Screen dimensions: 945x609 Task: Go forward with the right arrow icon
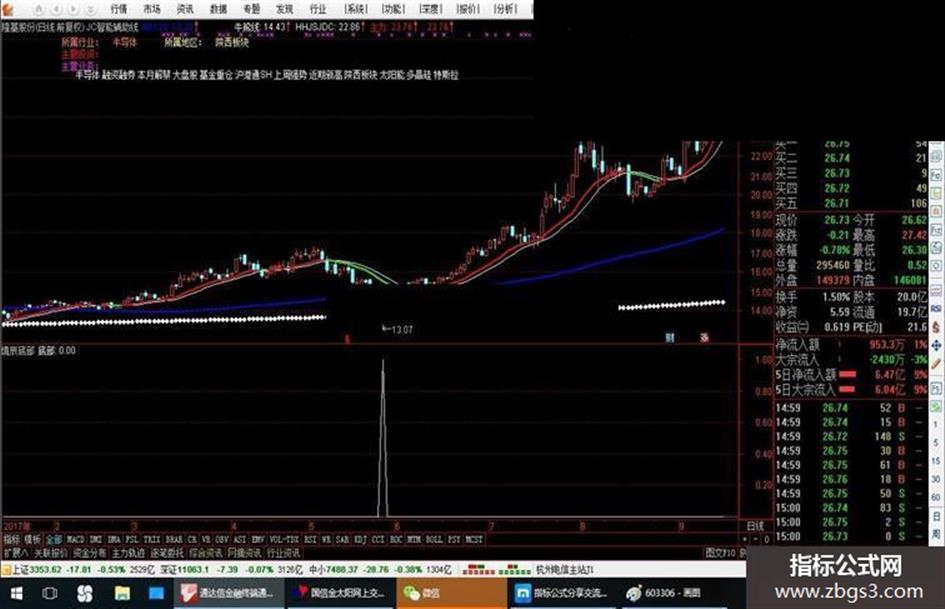click(x=73, y=9)
